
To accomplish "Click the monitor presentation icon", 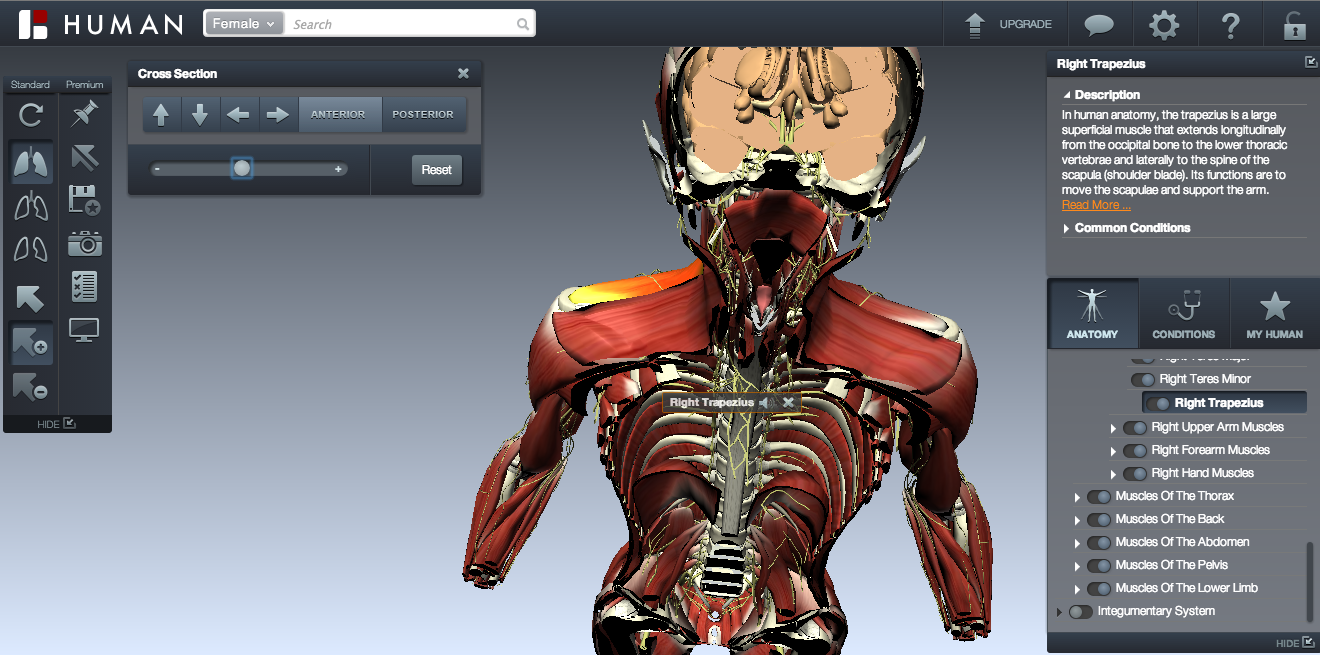I will click(x=85, y=328).
